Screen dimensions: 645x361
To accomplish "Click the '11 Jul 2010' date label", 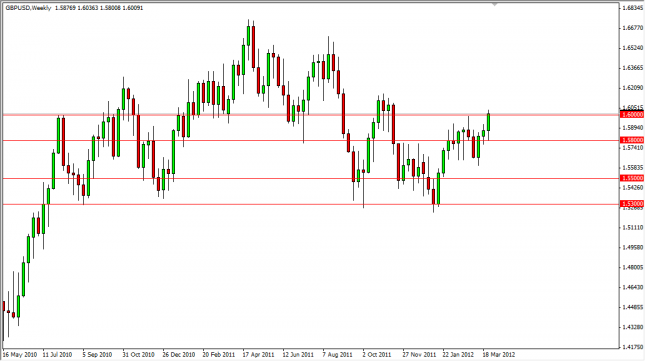I will [57, 354].
